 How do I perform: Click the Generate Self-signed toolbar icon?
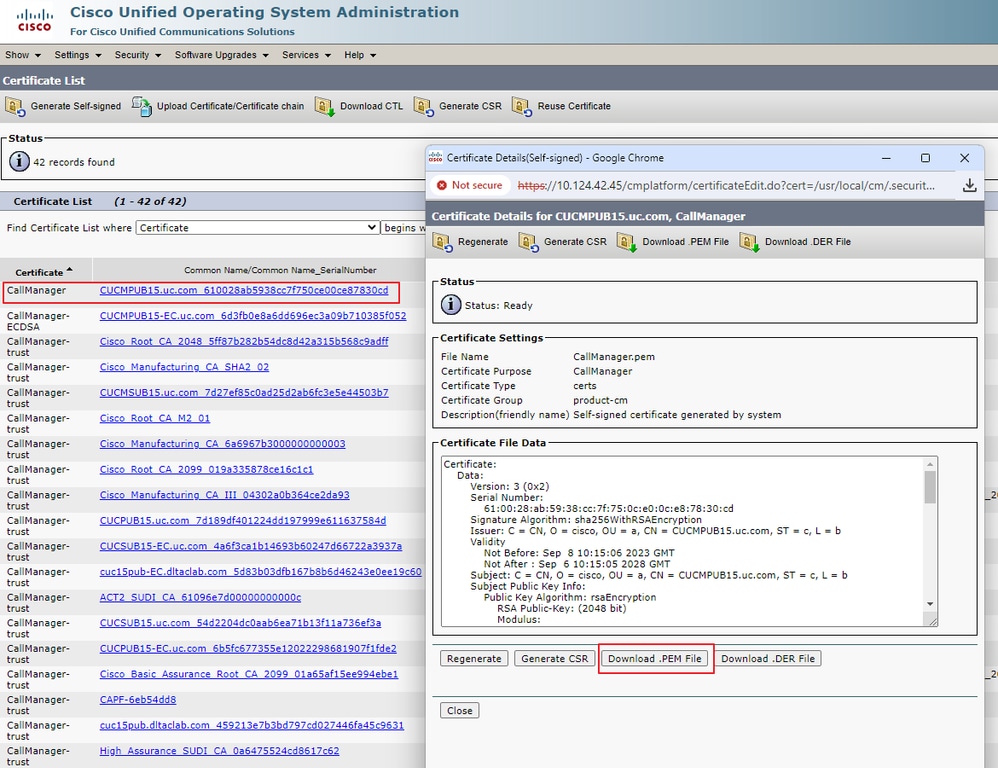[15, 106]
